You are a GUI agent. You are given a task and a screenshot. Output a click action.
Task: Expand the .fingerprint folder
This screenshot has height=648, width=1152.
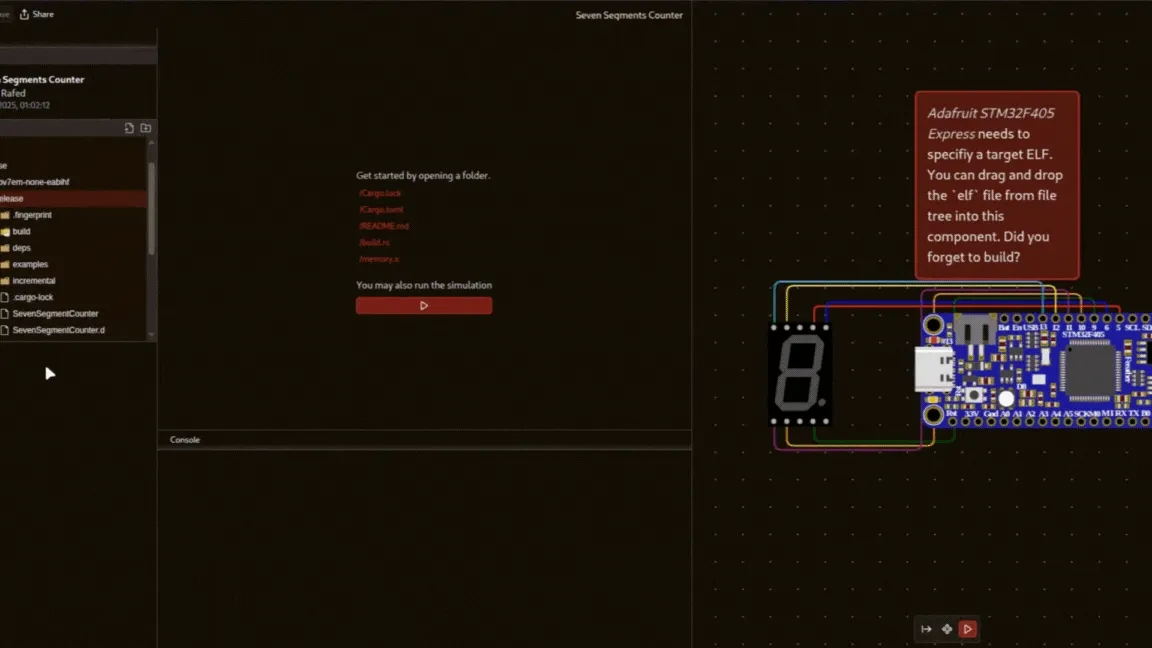coord(5,214)
